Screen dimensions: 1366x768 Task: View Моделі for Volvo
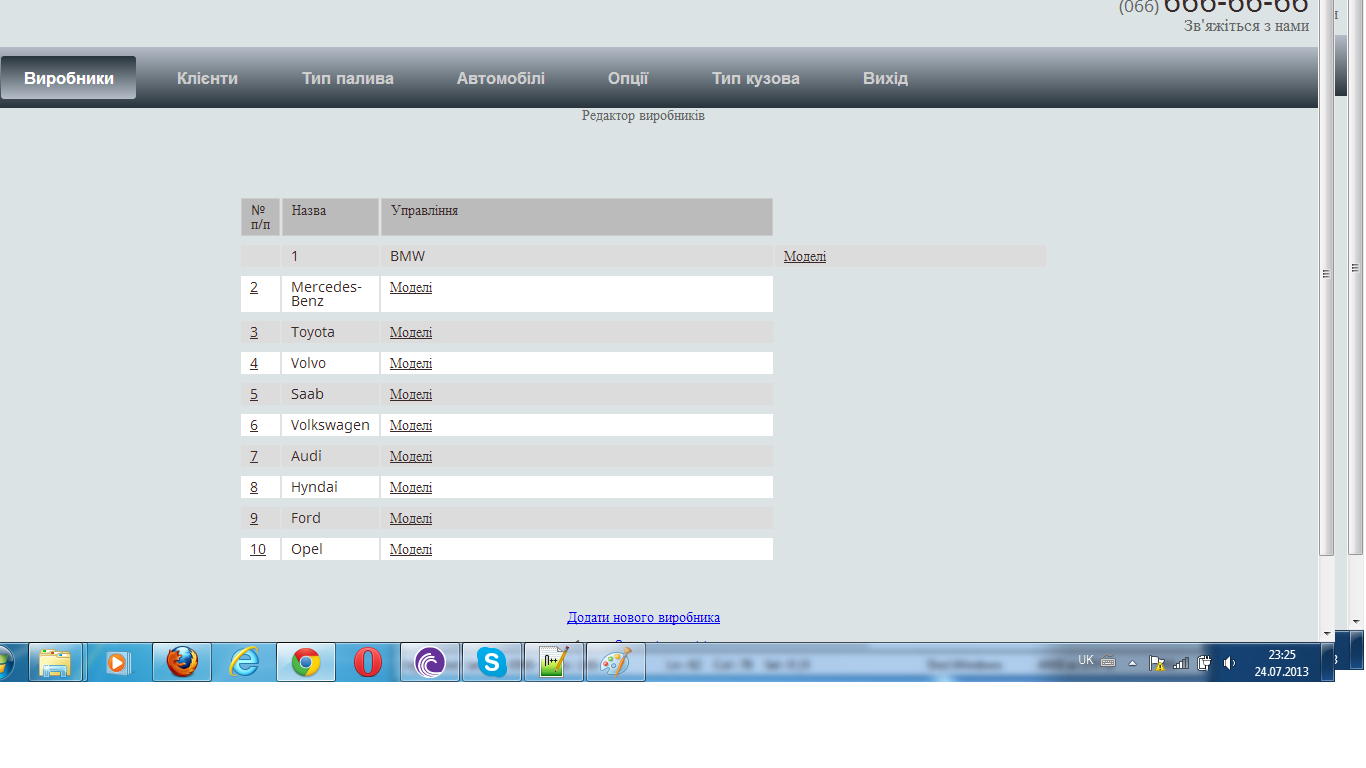coord(411,364)
